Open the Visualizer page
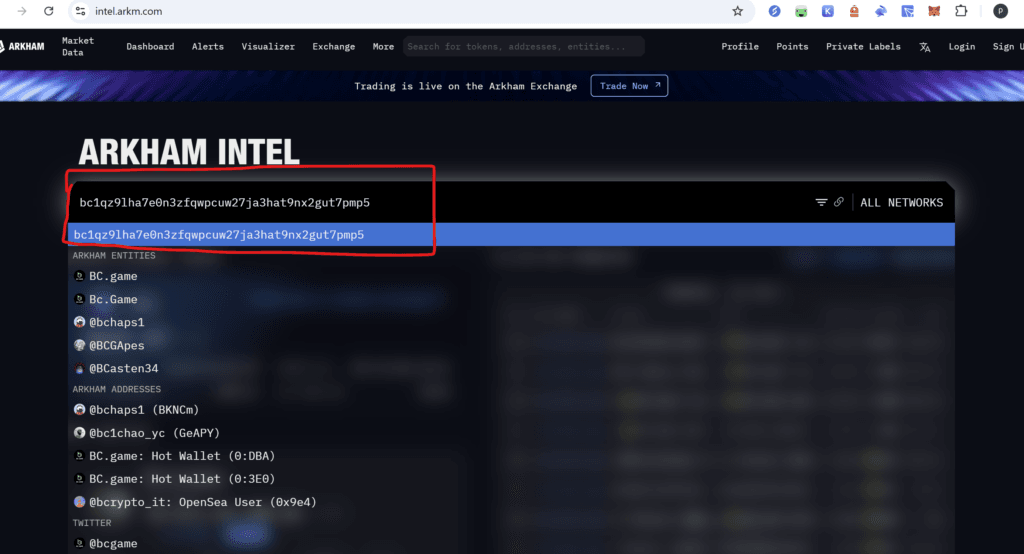 (x=268, y=46)
